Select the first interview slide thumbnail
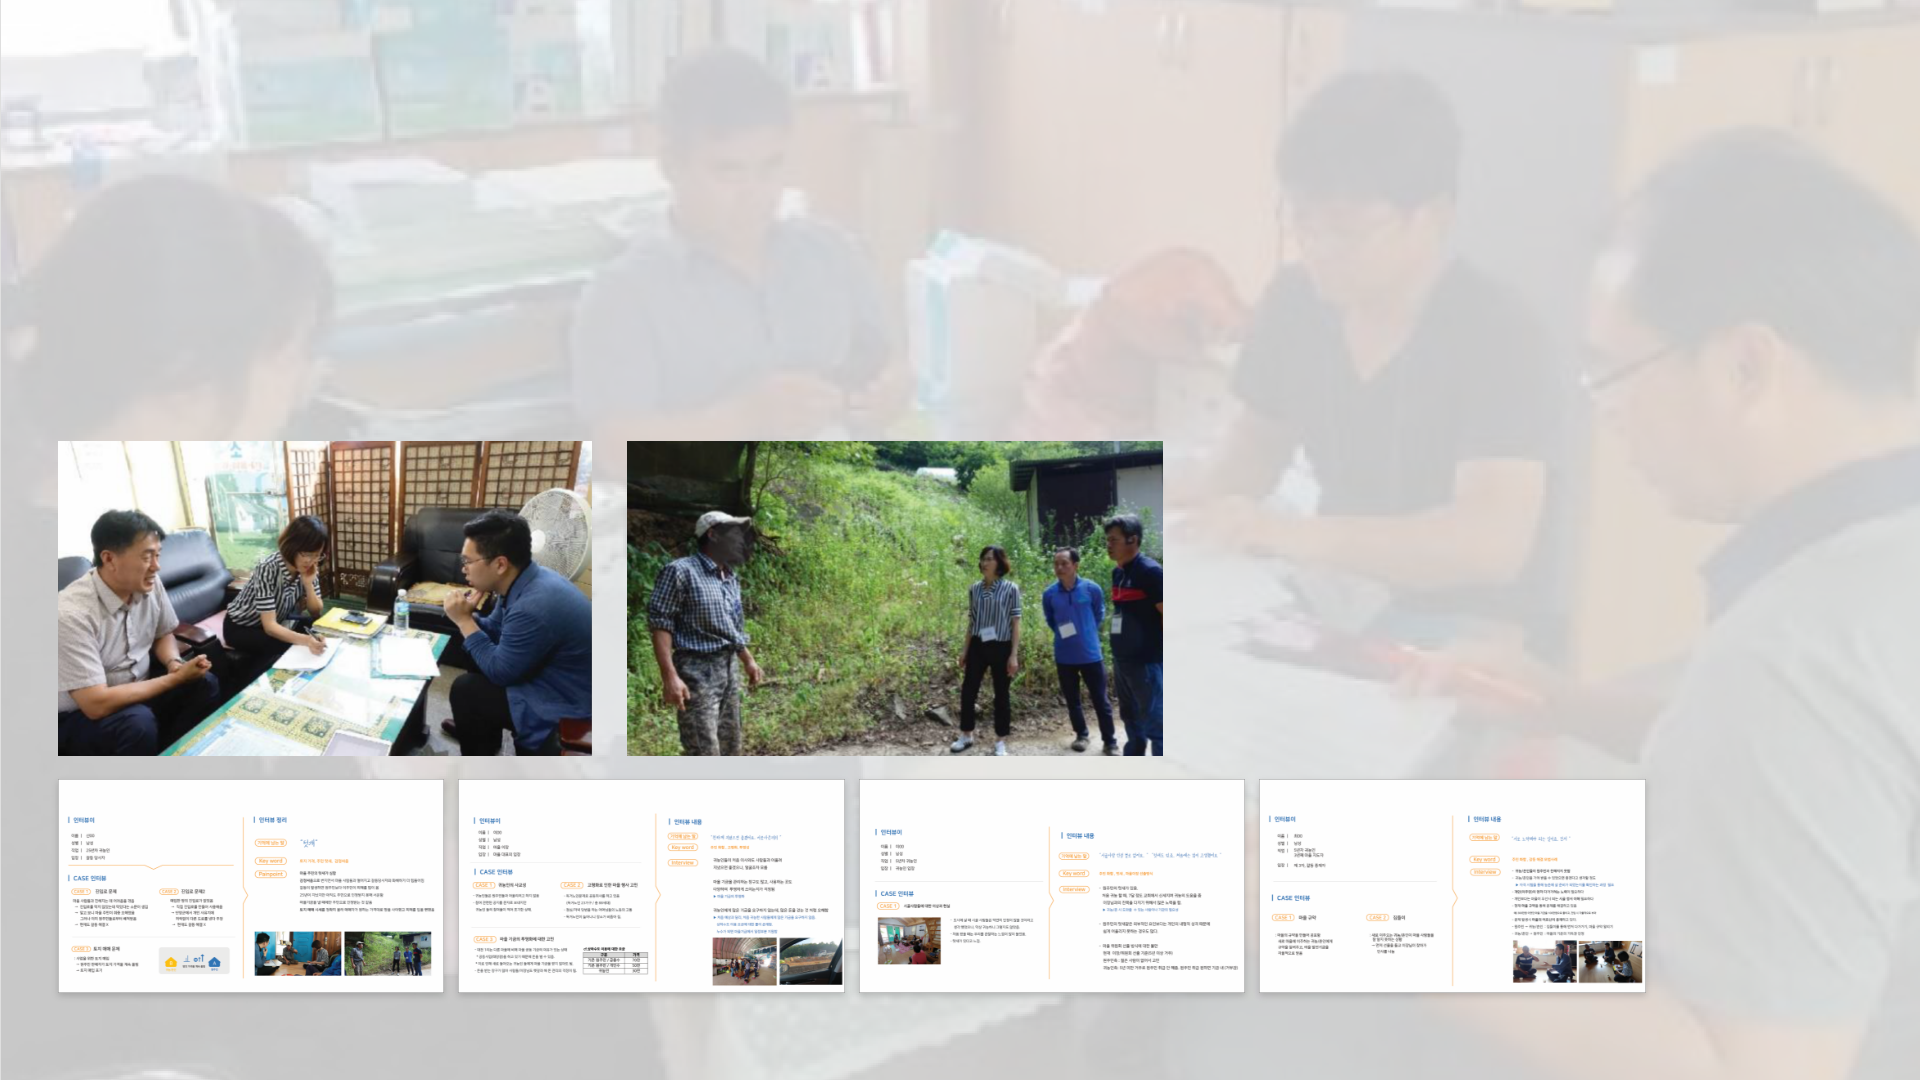 pos(251,886)
